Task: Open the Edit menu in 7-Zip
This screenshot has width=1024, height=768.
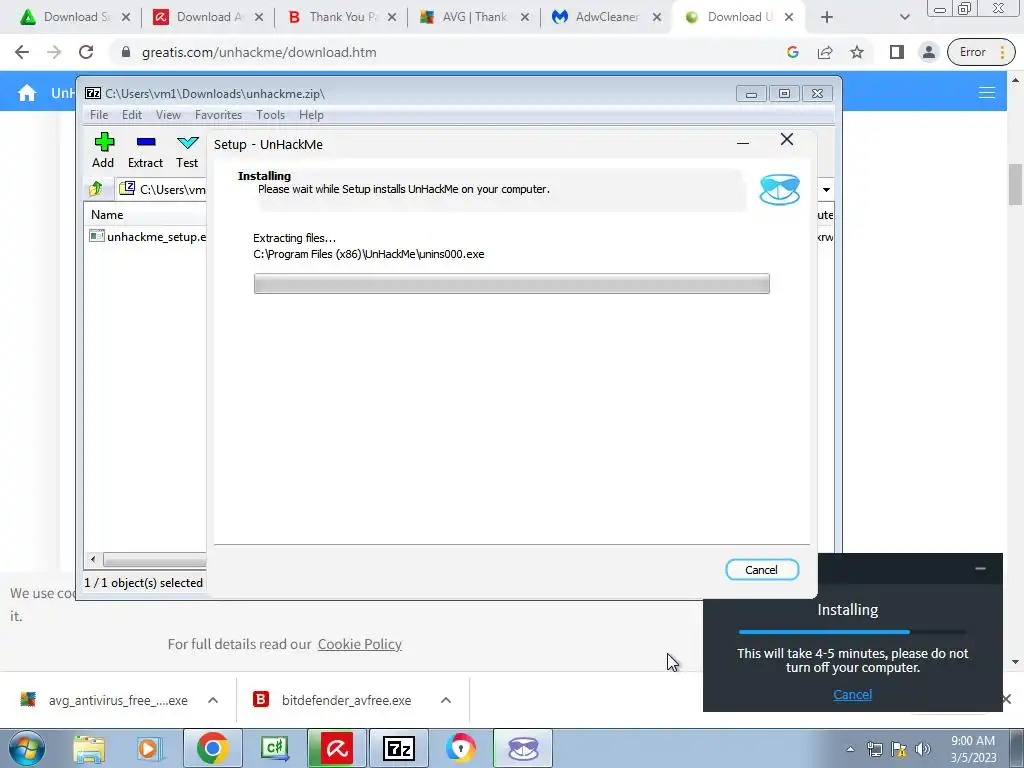Action: coord(131,115)
